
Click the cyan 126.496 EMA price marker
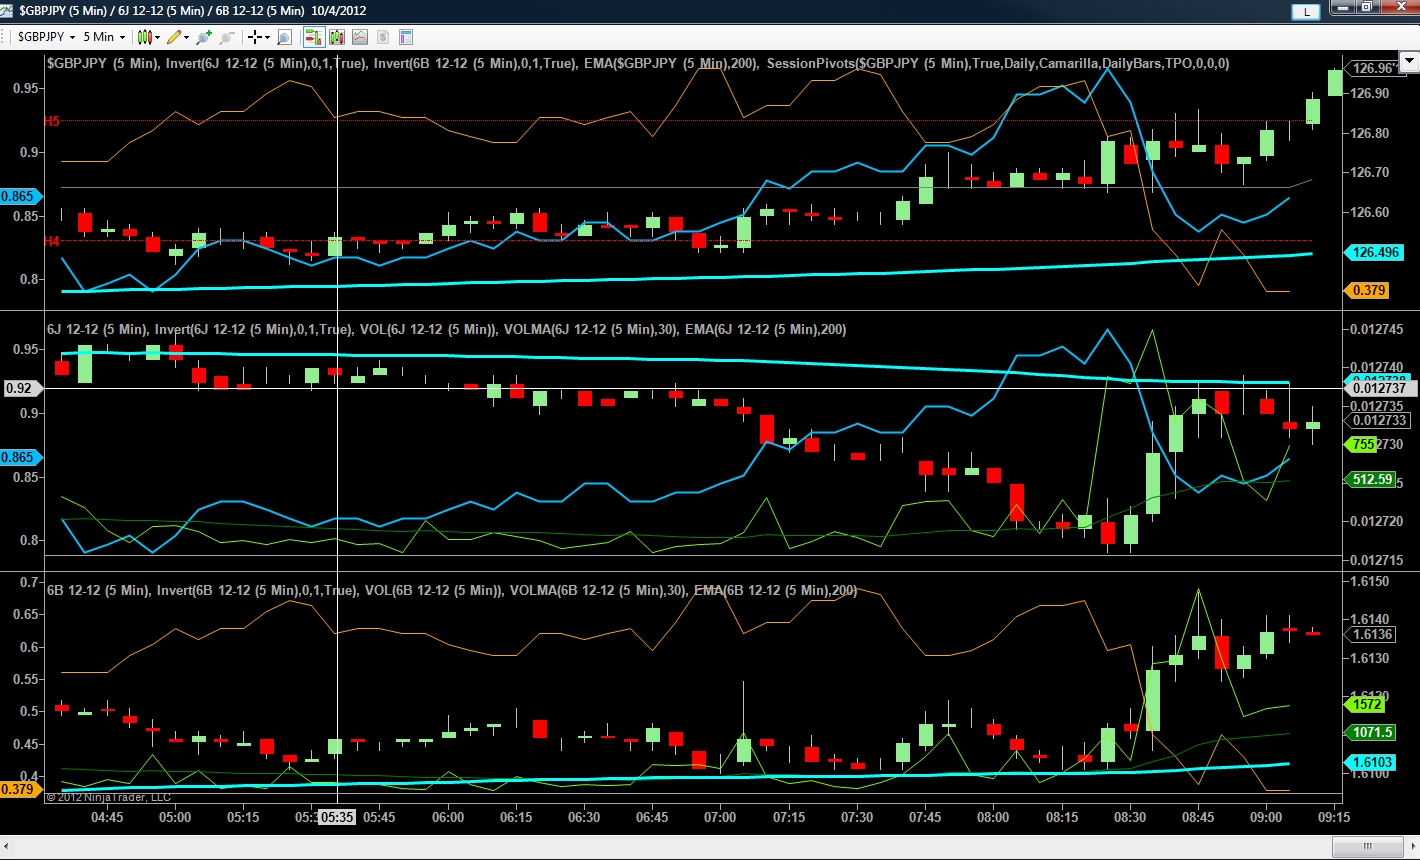[1373, 253]
